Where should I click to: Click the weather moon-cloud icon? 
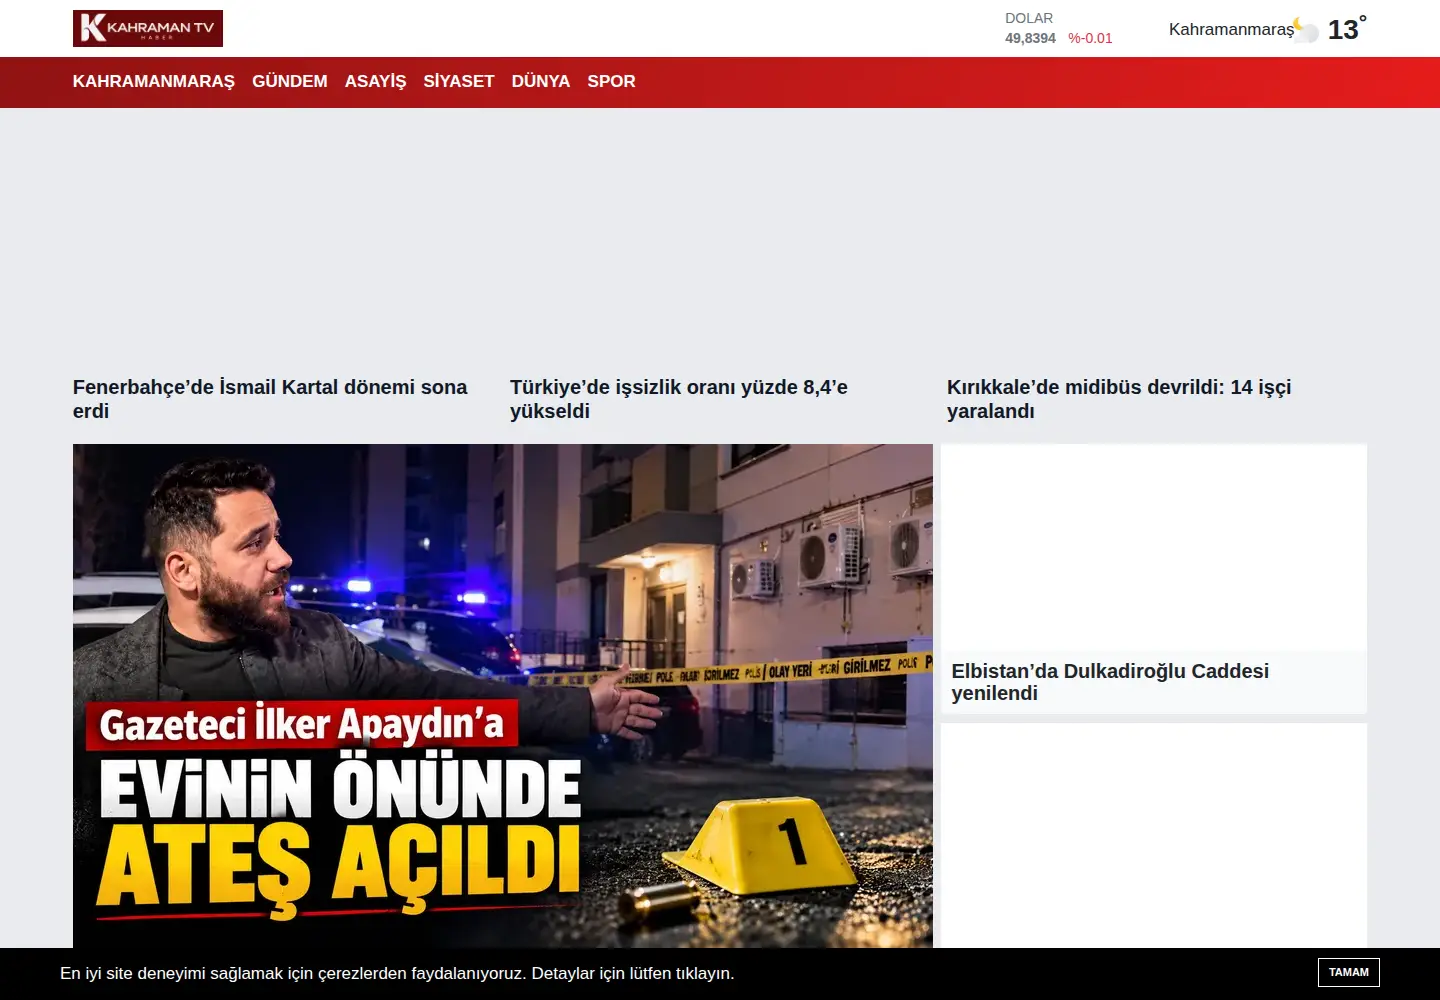[1306, 30]
